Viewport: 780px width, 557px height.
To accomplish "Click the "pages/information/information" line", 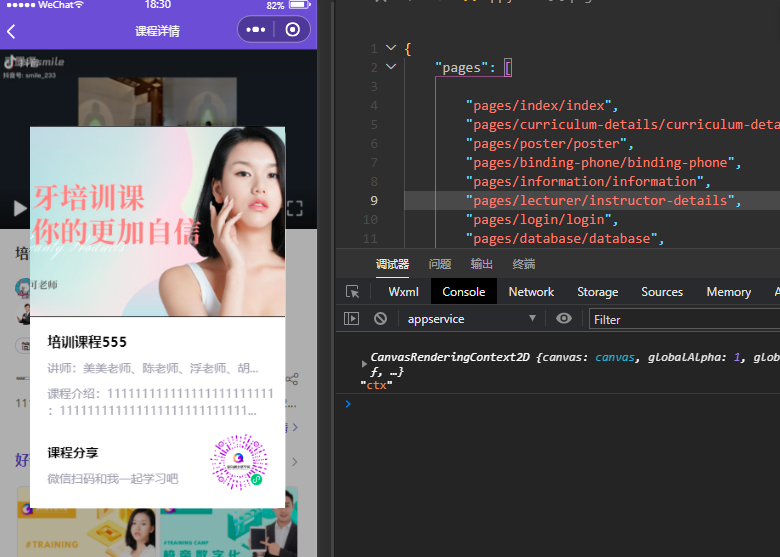I will coord(588,182).
